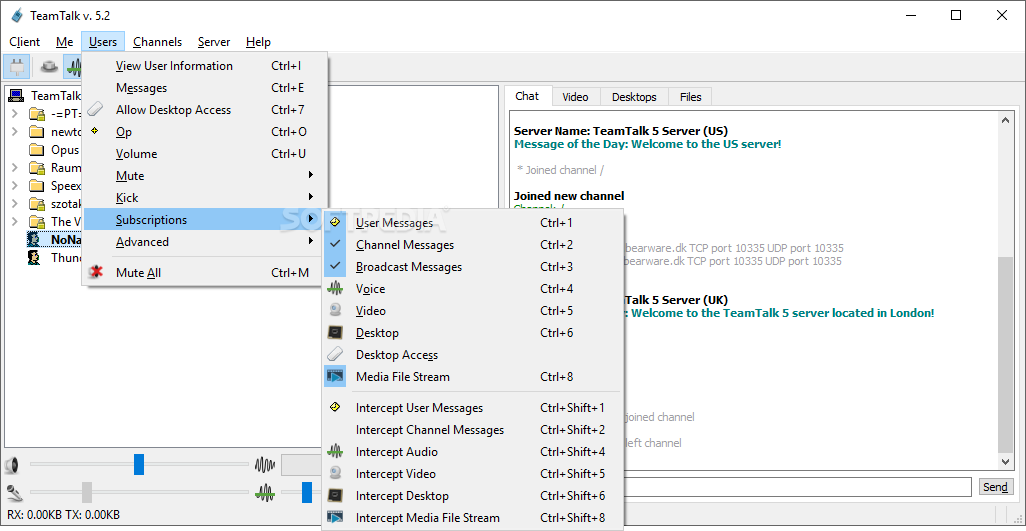Screen dimensions: 1026x531
Task: Click the Media File Stream film icon
Action: point(335,376)
